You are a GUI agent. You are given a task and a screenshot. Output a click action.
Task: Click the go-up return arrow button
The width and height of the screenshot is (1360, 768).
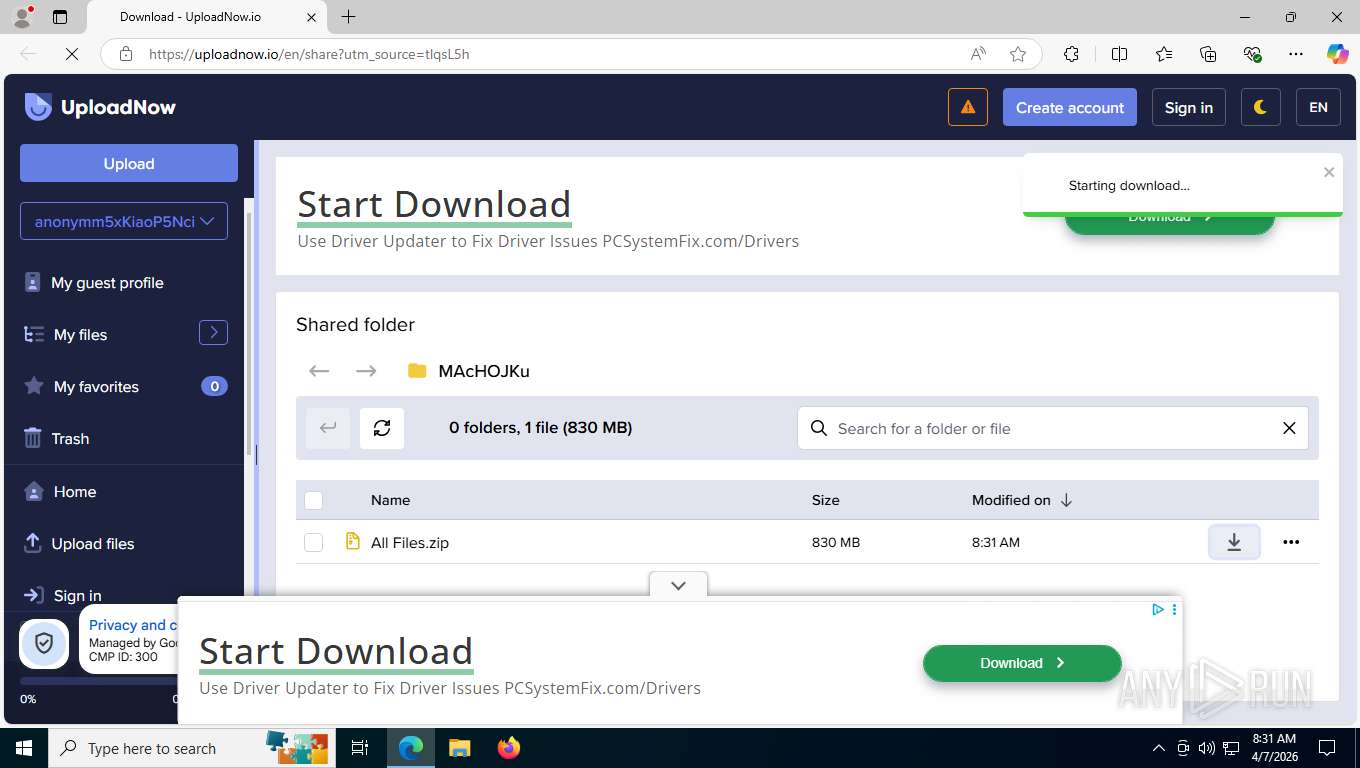point(328,428)
